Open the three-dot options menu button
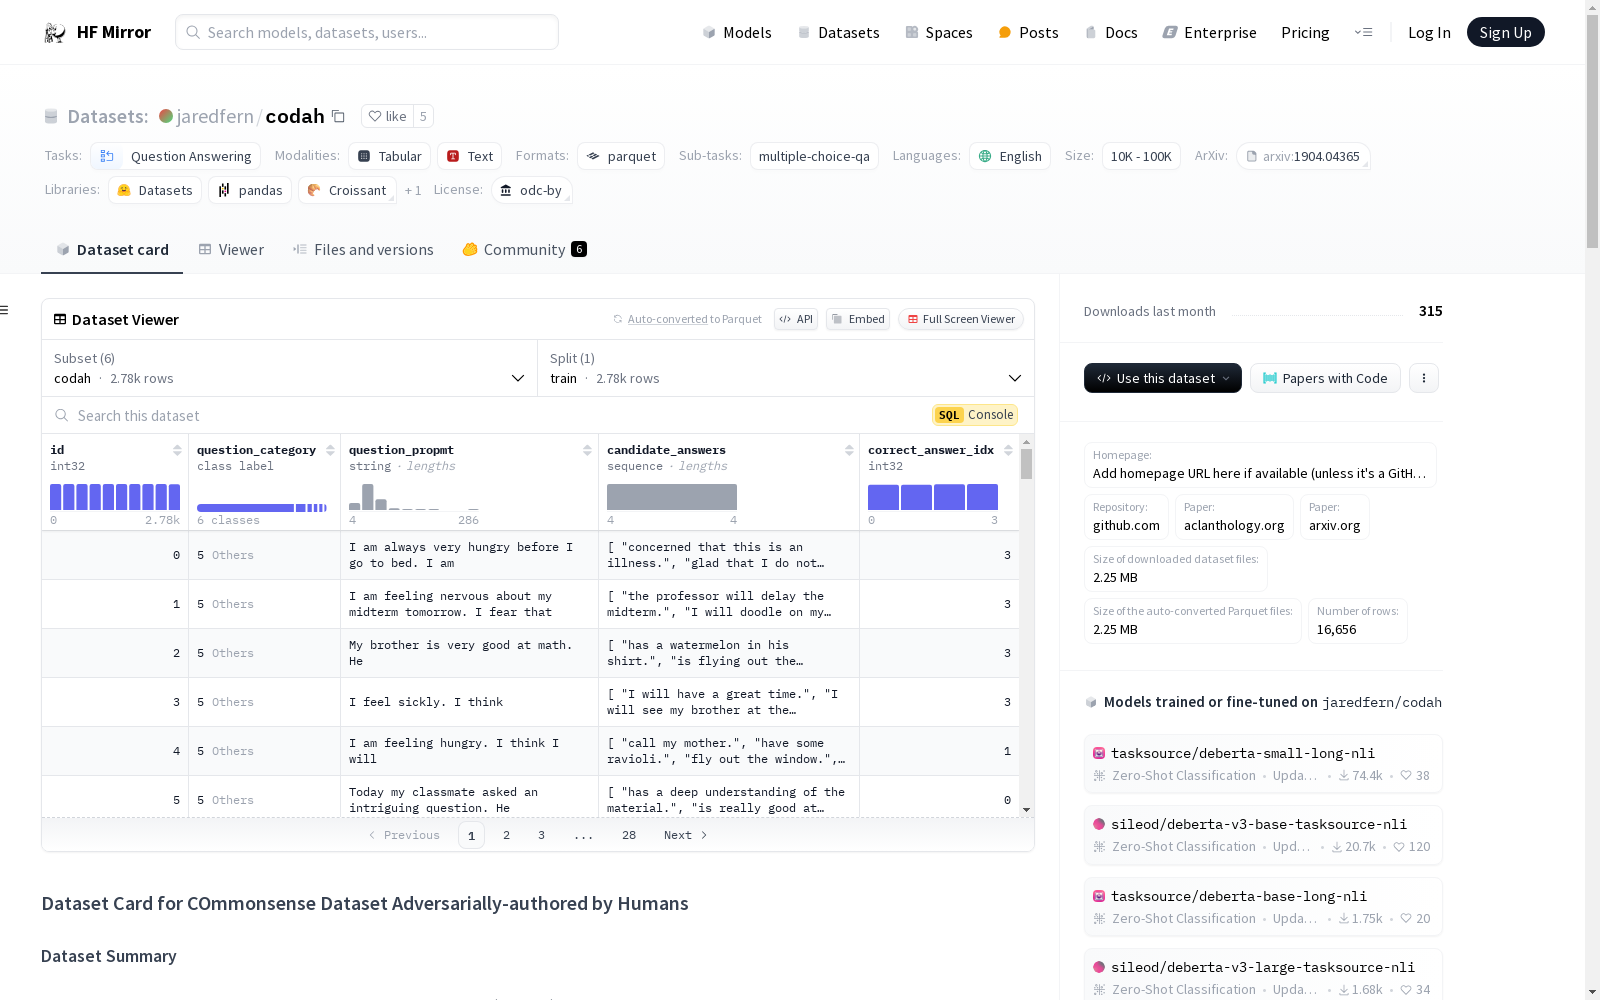This screenshot has width=1600, height=1000. pos(1424,378)
